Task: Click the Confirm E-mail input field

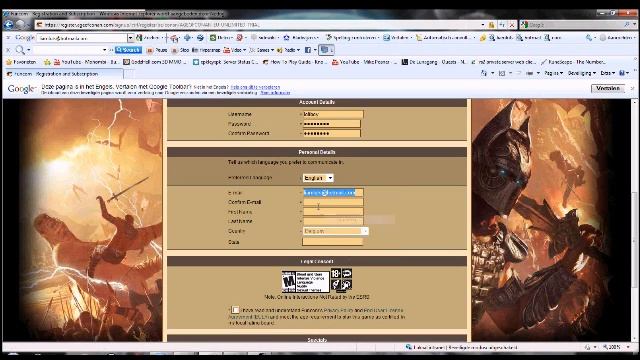Action: pyautogui.click(x=333, y=202)
